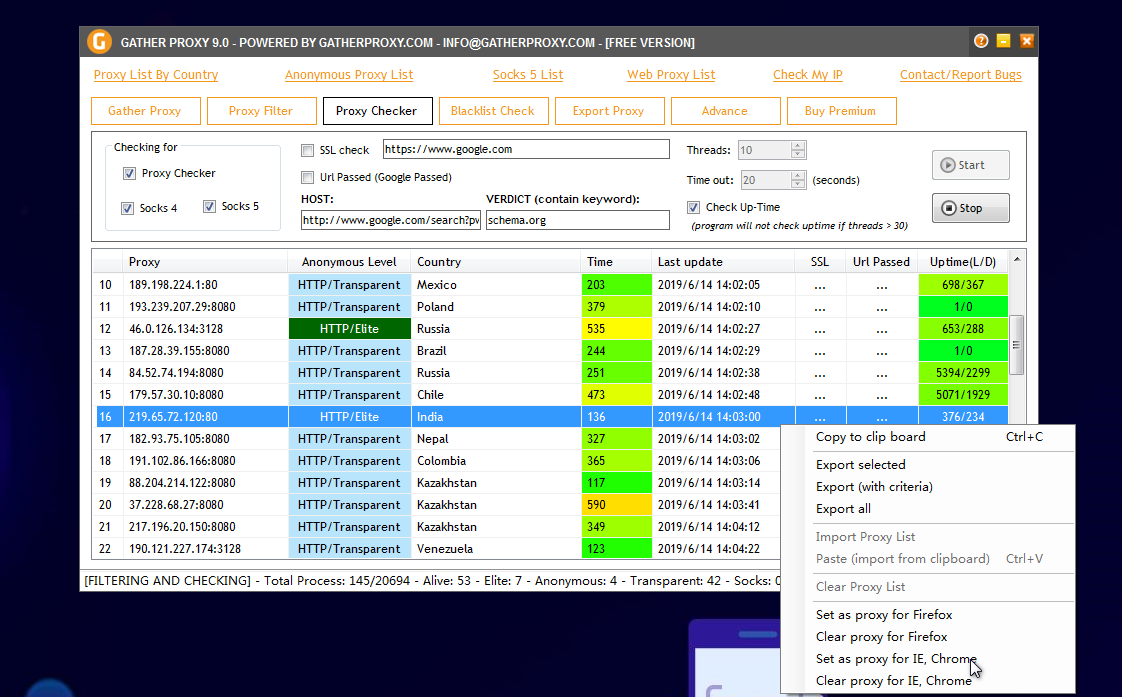The height and width of the screenshot is (697, 1122).
Task: Select proxy 187.28.39.155:8080 row
Action: 551,351
